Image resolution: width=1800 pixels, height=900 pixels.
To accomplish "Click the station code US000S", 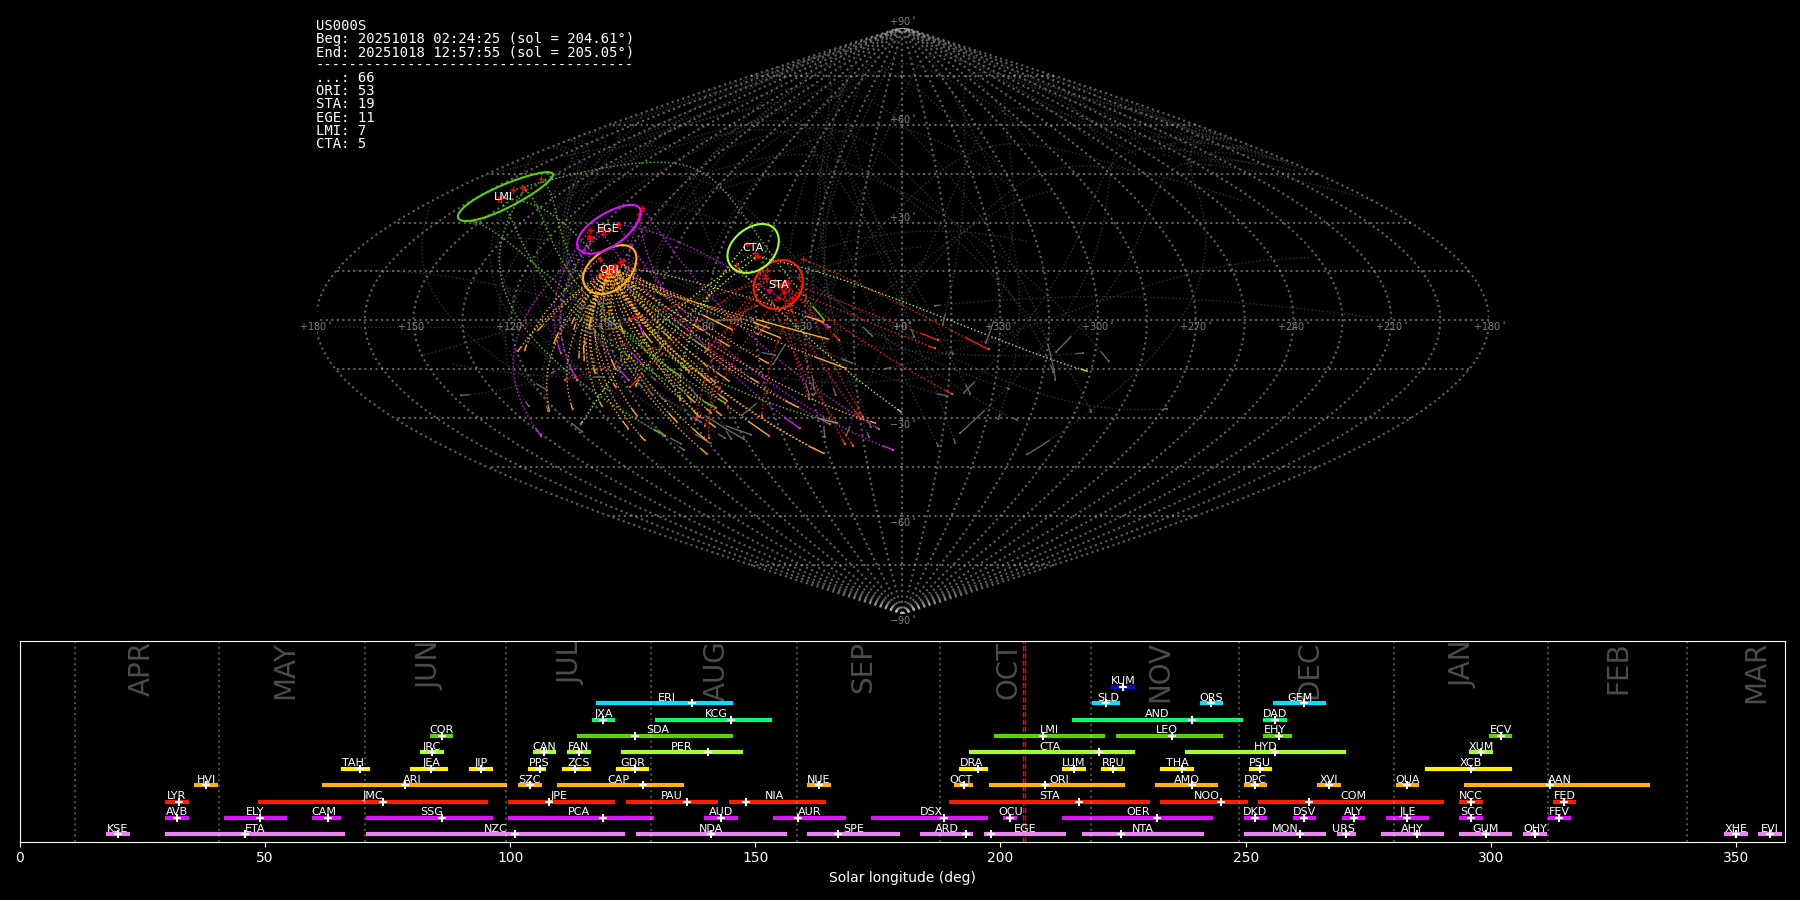I will click(341, 26).
